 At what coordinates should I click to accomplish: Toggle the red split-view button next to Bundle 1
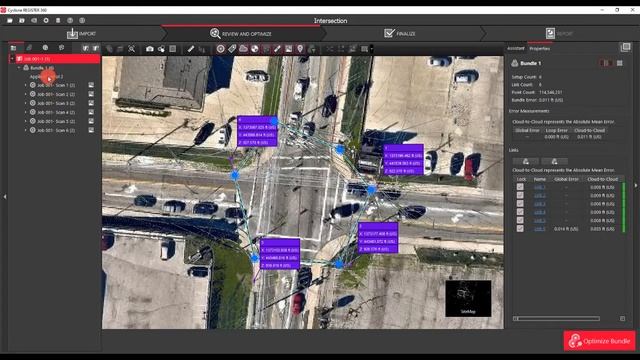click(605, 63)
